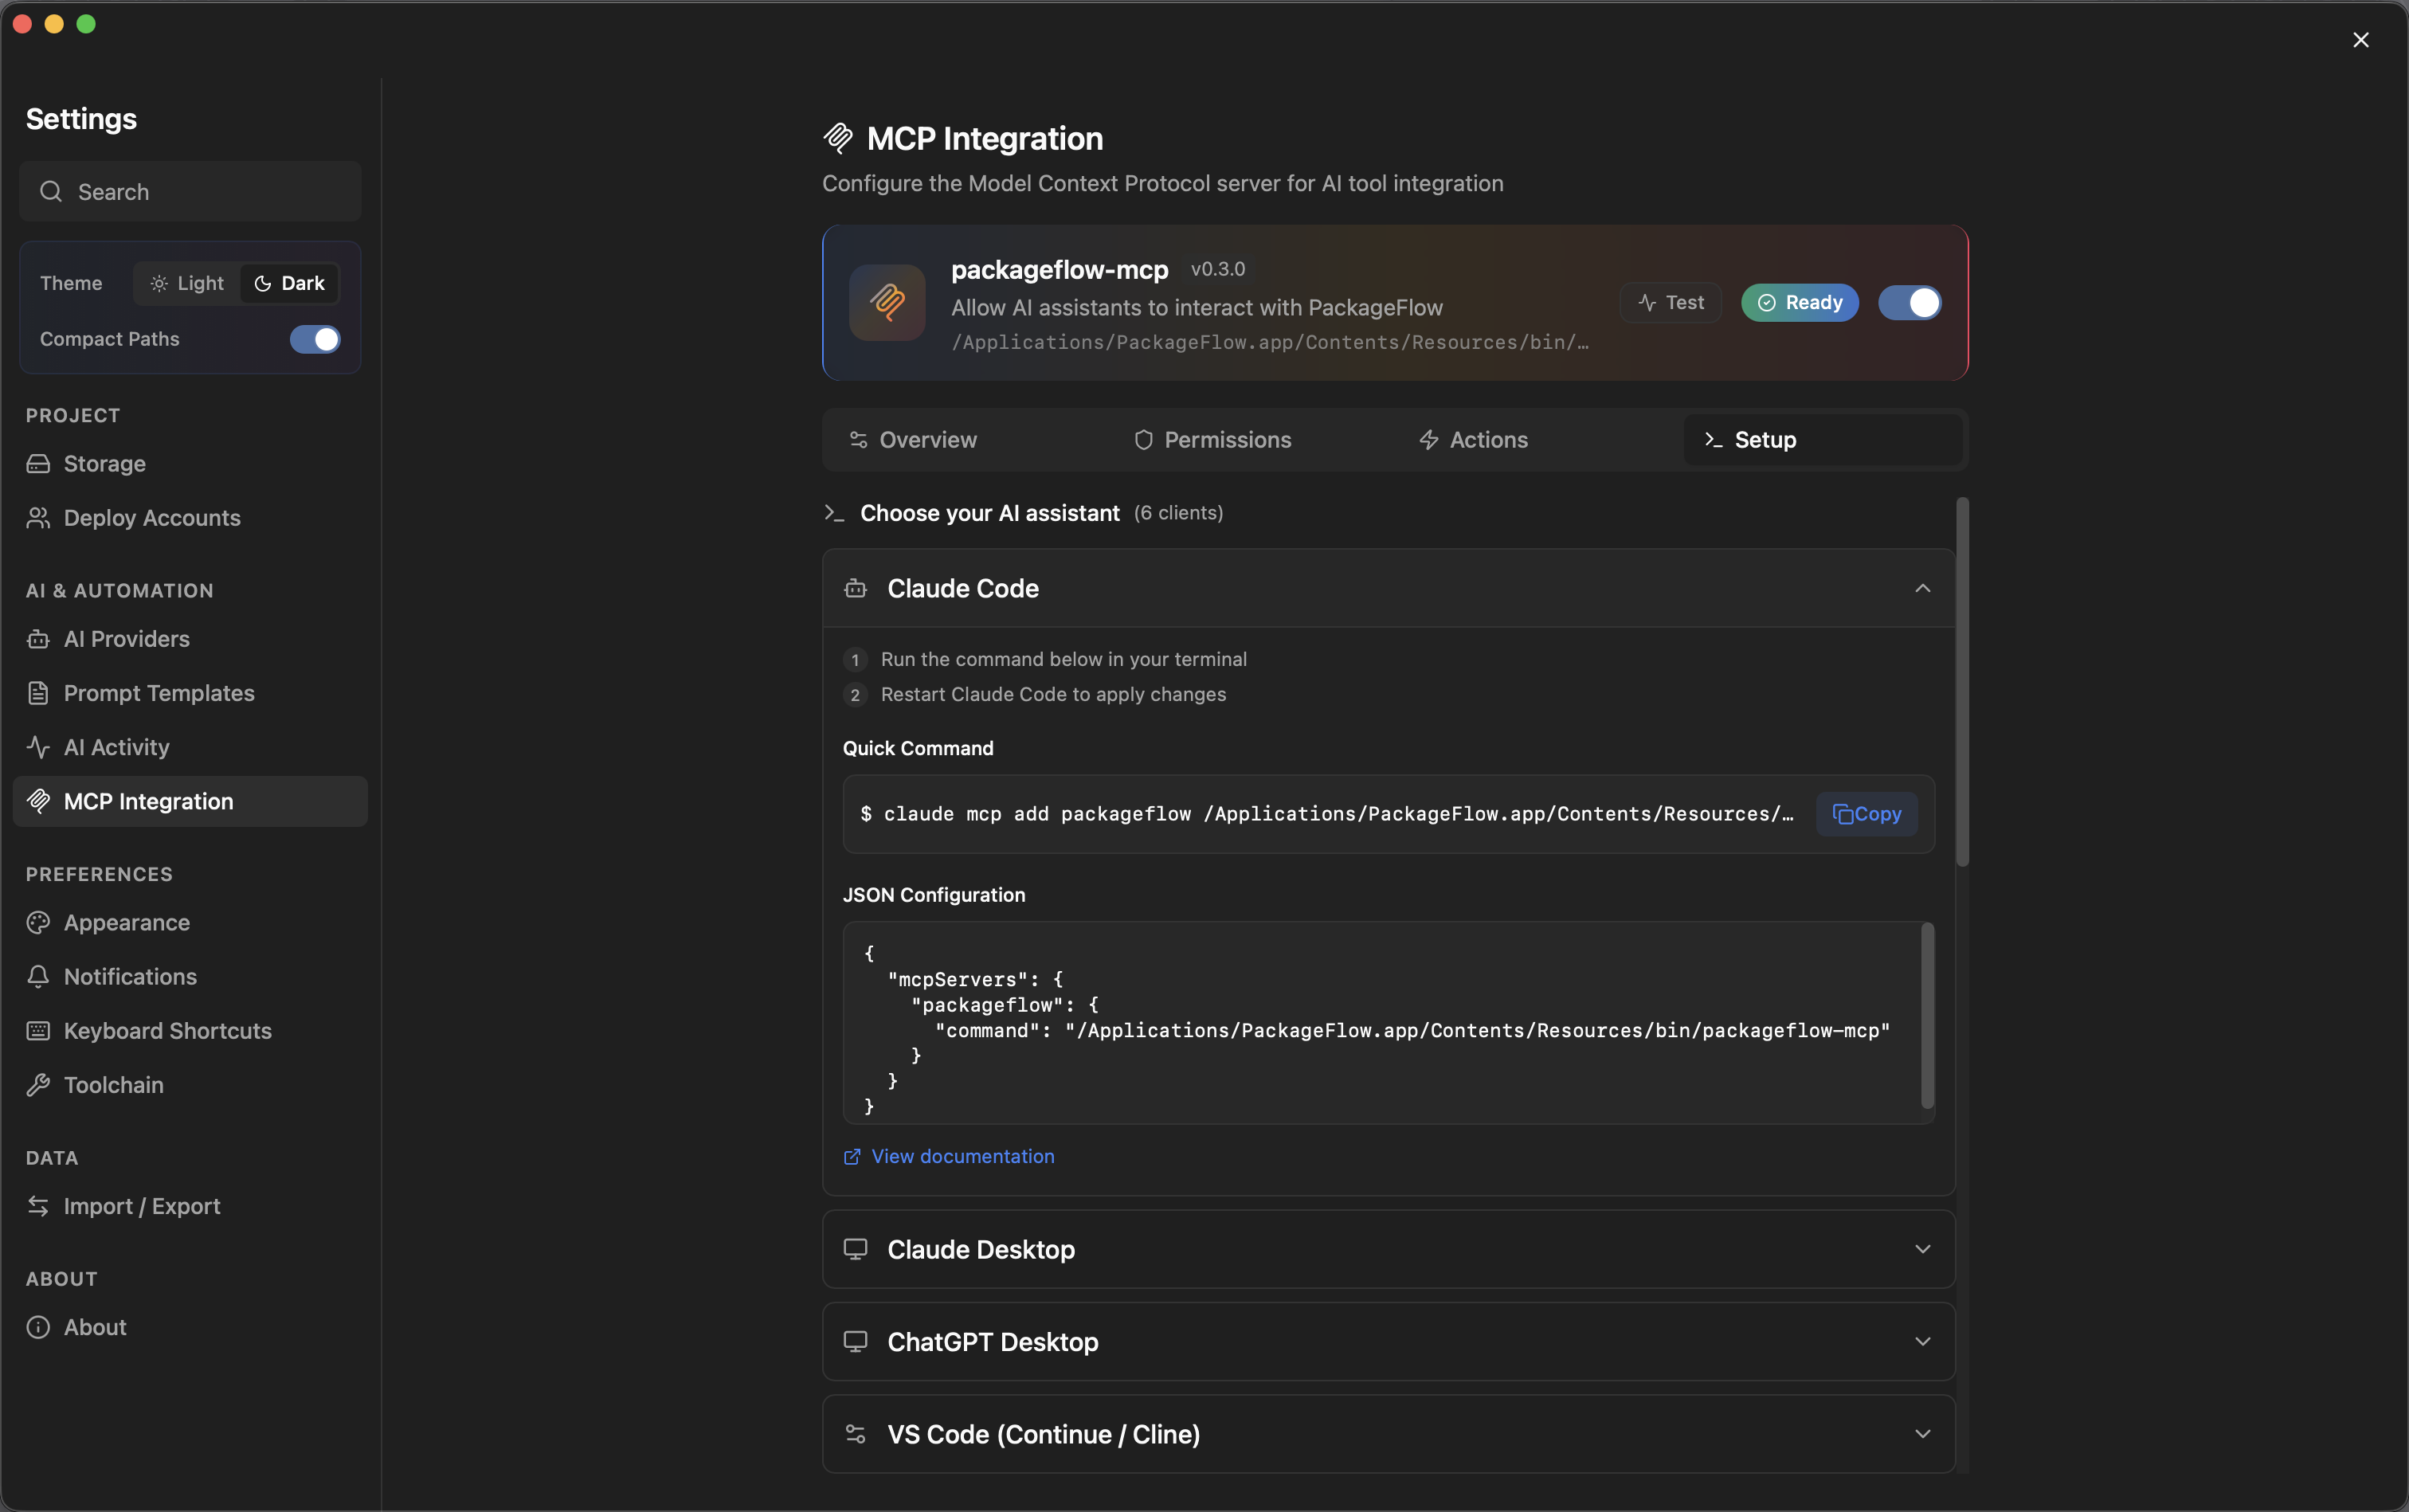2409x1512 pixels.
Task: Open Prompt Templates
Action: coord(158,692)
